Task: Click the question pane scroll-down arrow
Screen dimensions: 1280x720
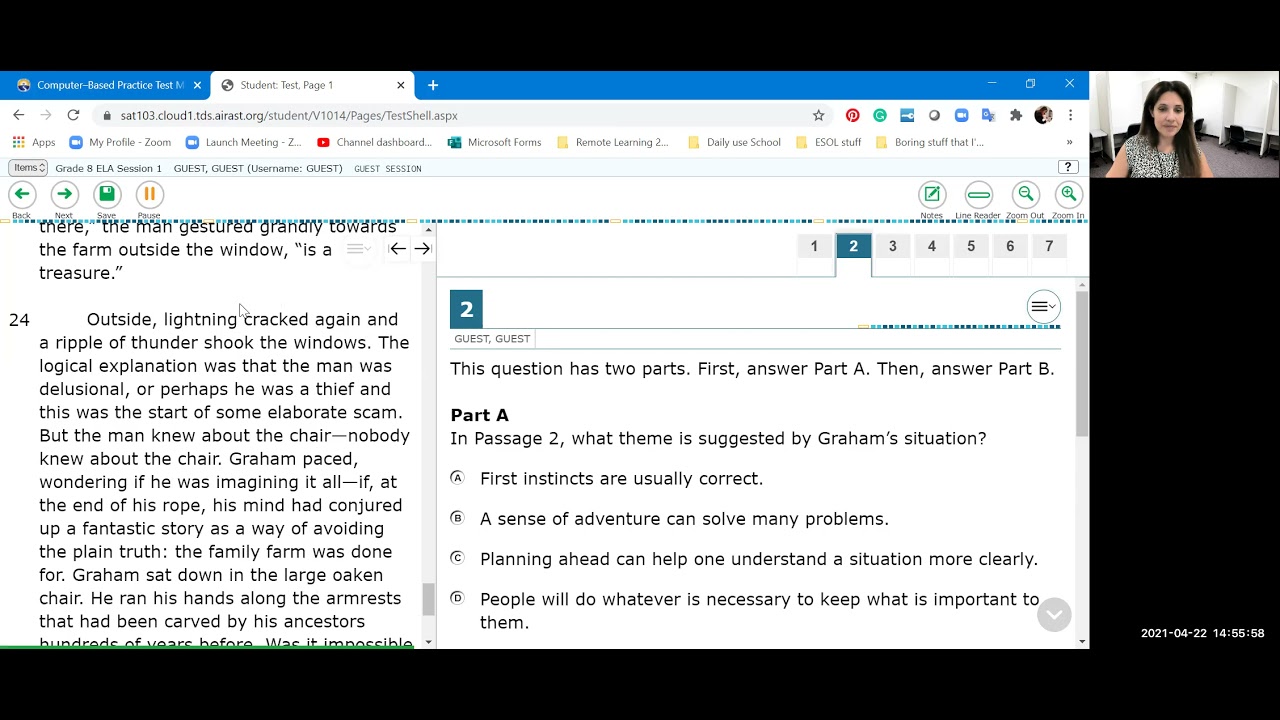Action: (1082, 642)
